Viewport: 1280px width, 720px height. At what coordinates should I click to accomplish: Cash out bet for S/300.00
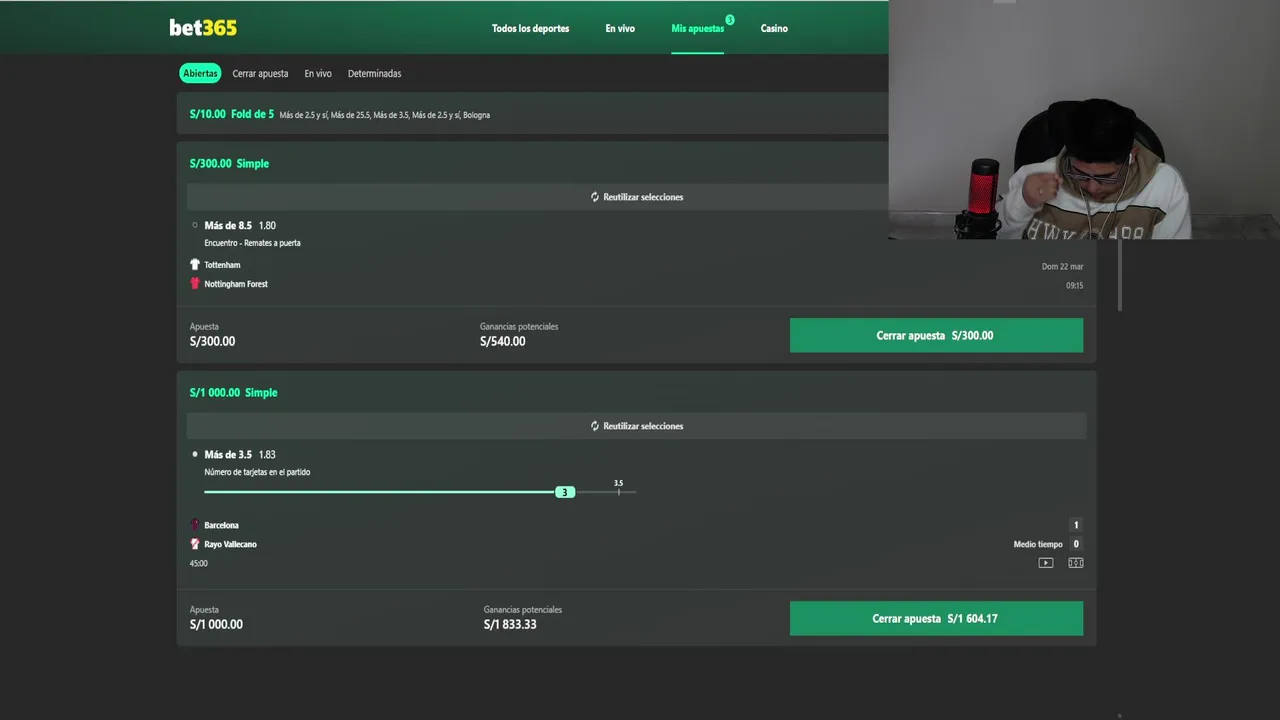[x=936, y=335]
